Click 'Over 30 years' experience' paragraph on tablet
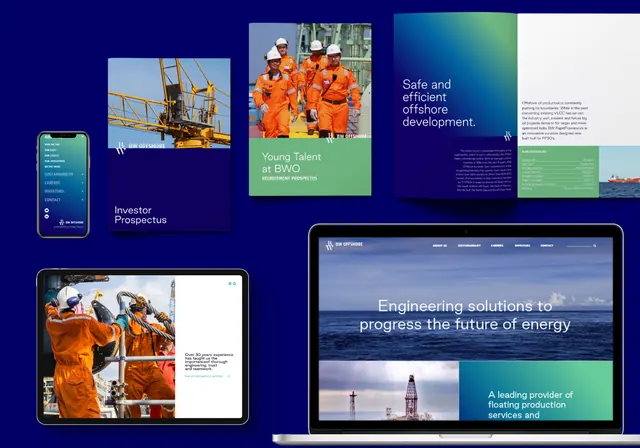The image size is (640, 448). (x=209, y=362)
